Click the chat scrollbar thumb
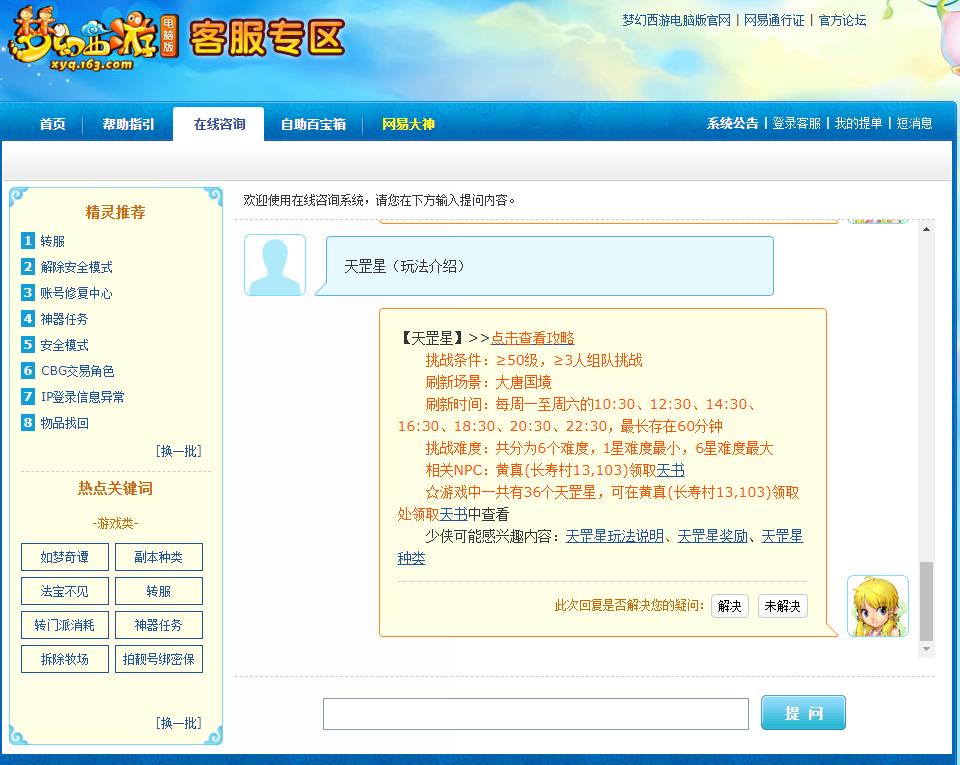Image resolution: width=960 pixels, height=765 pixels. [926, 601]
